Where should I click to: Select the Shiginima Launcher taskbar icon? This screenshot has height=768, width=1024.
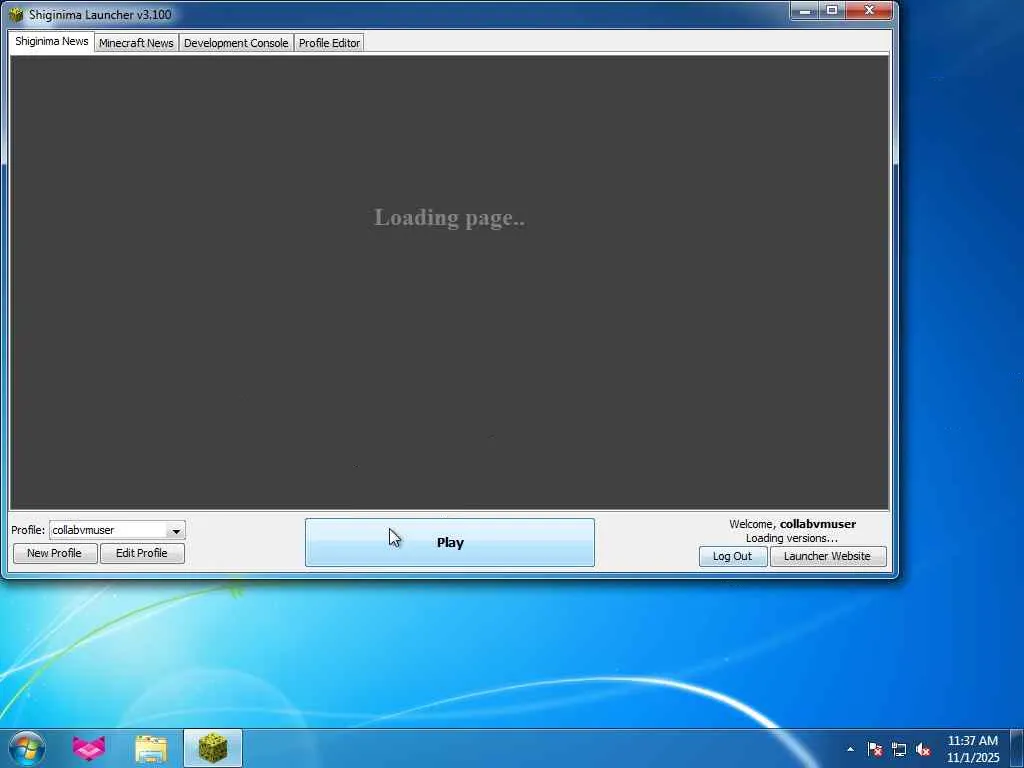[x=213, y=748]
